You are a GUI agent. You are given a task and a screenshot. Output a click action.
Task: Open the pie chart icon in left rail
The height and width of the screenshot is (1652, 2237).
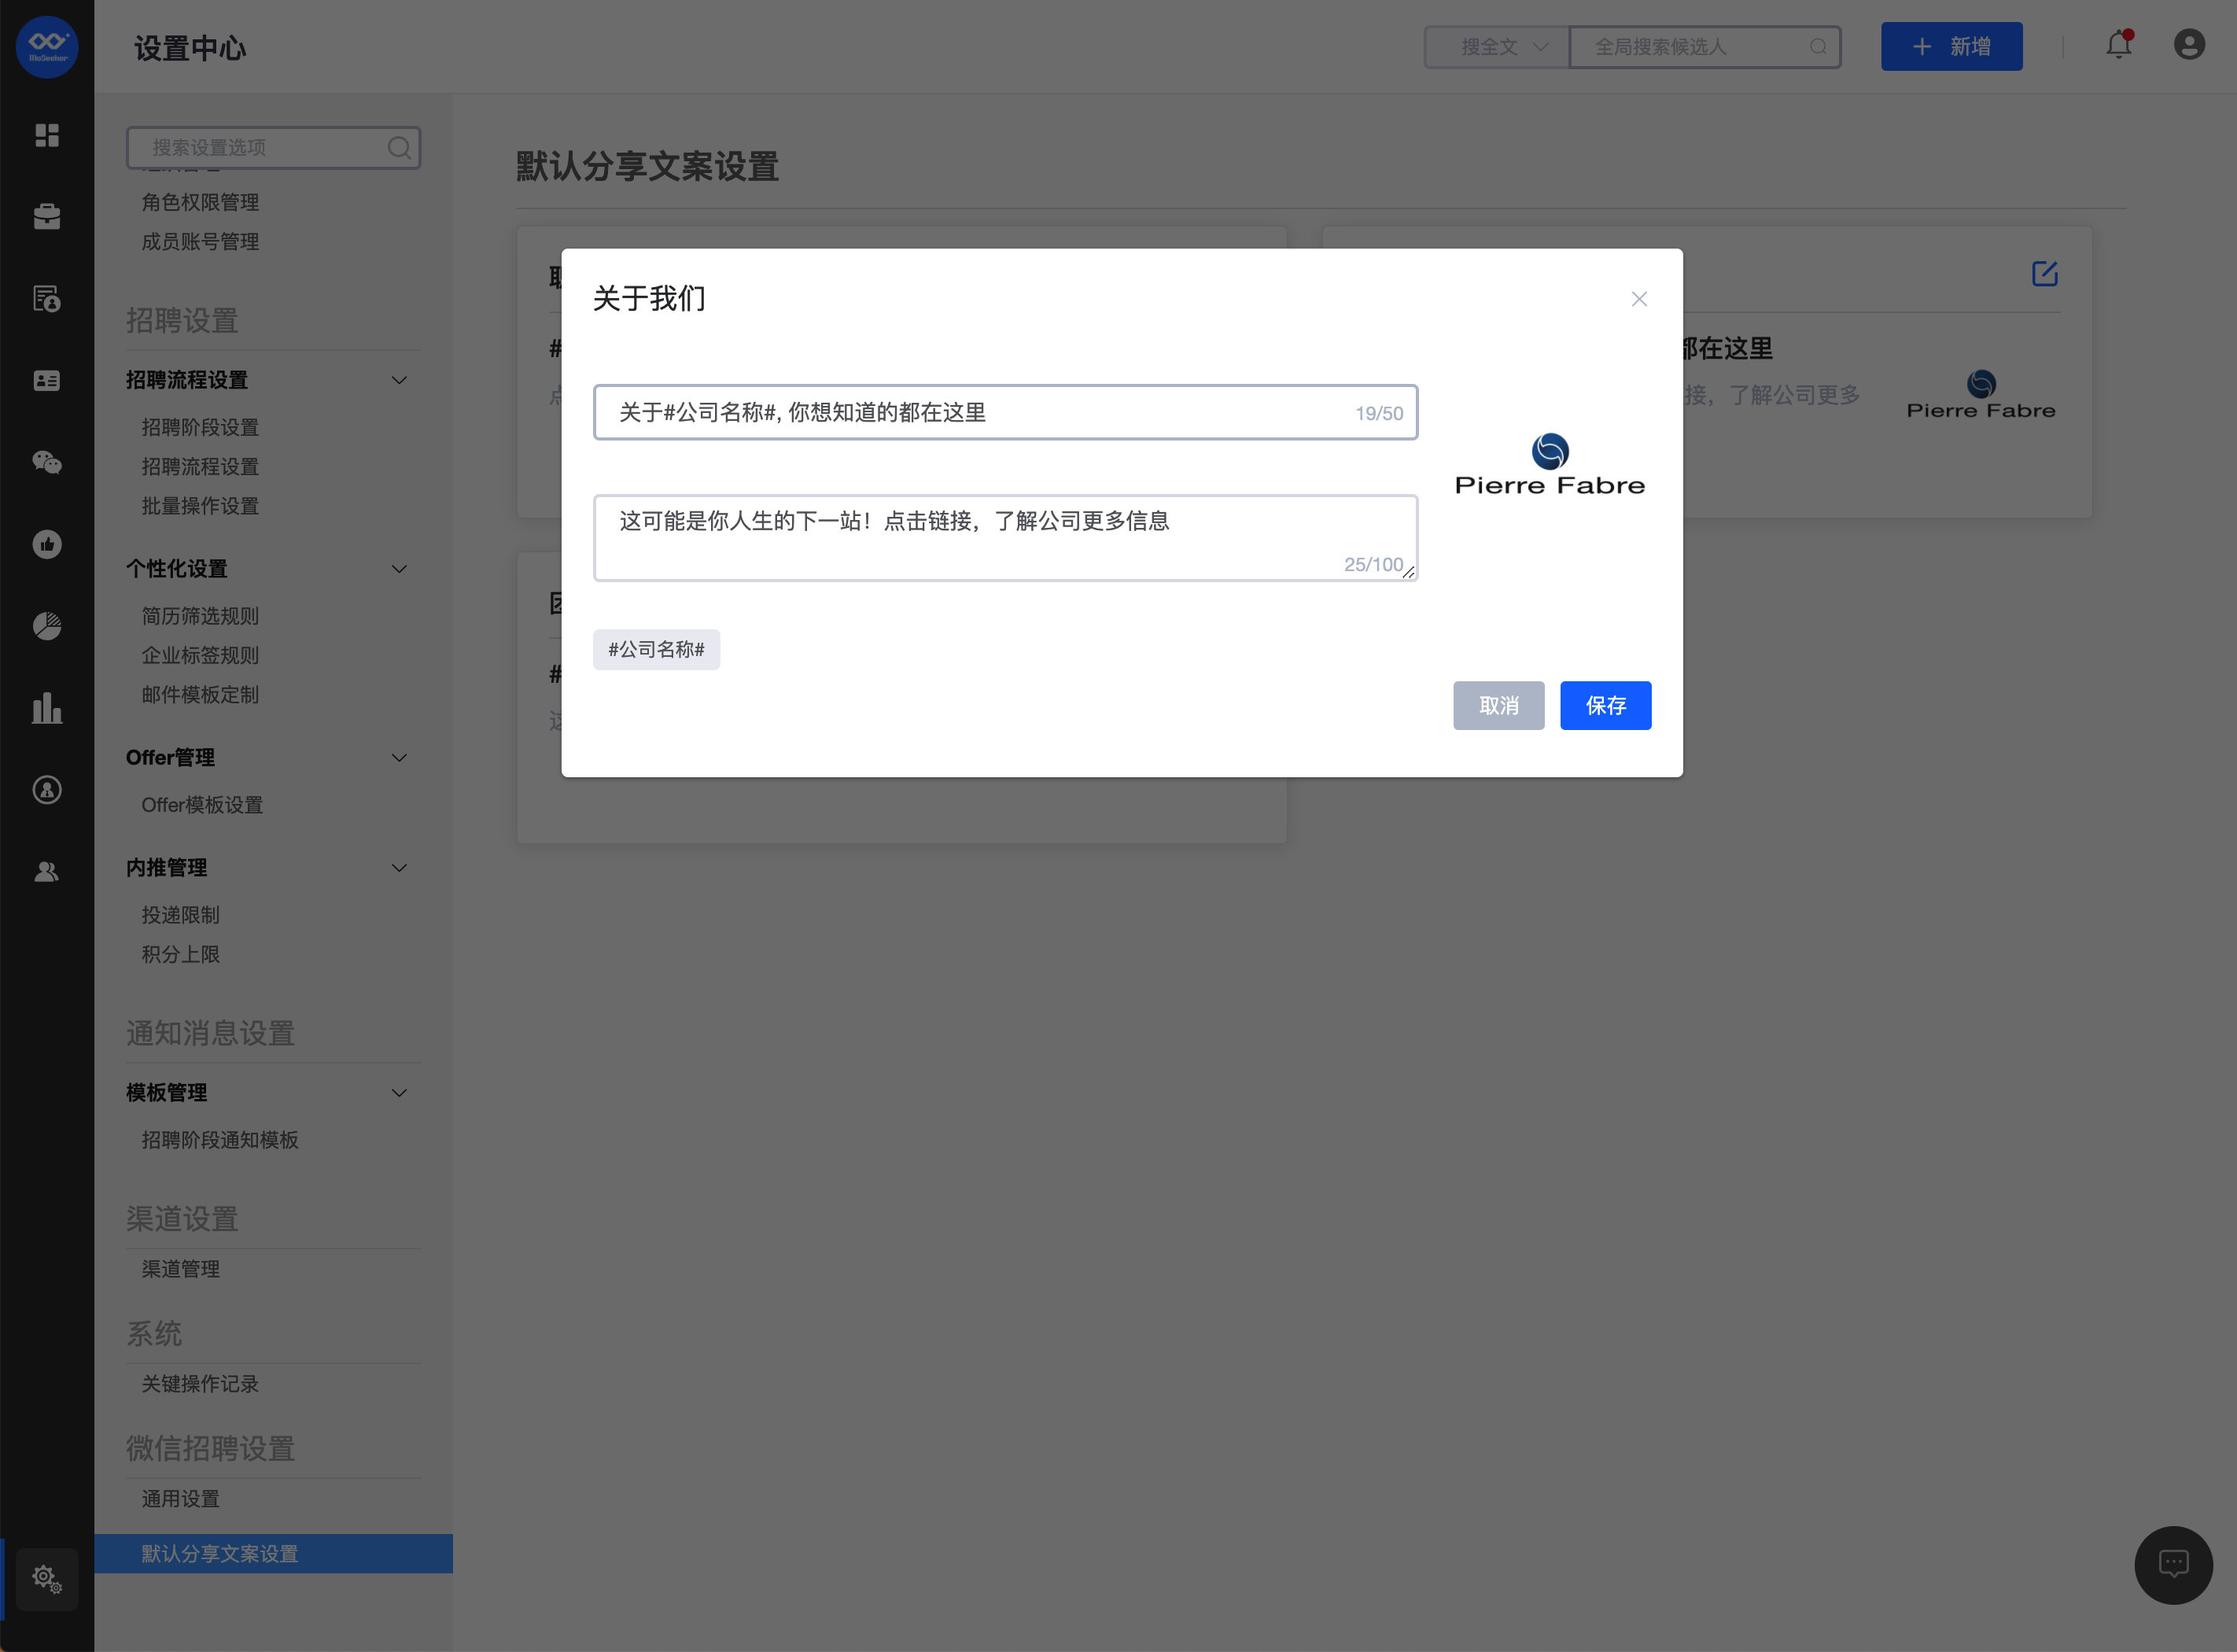[47, 626]
